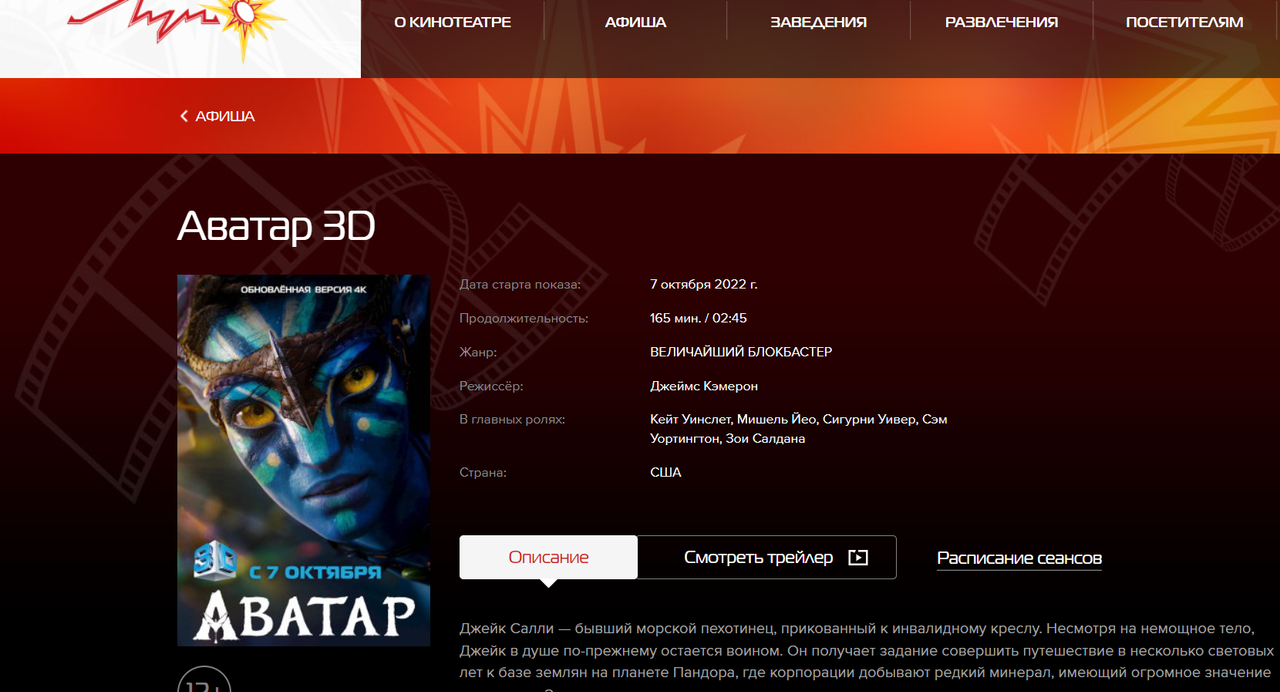This screenshot has height=692, width=1280.
Task: Click the cast list starting Кейт Уинслет
Action: (x=798, y=429)
